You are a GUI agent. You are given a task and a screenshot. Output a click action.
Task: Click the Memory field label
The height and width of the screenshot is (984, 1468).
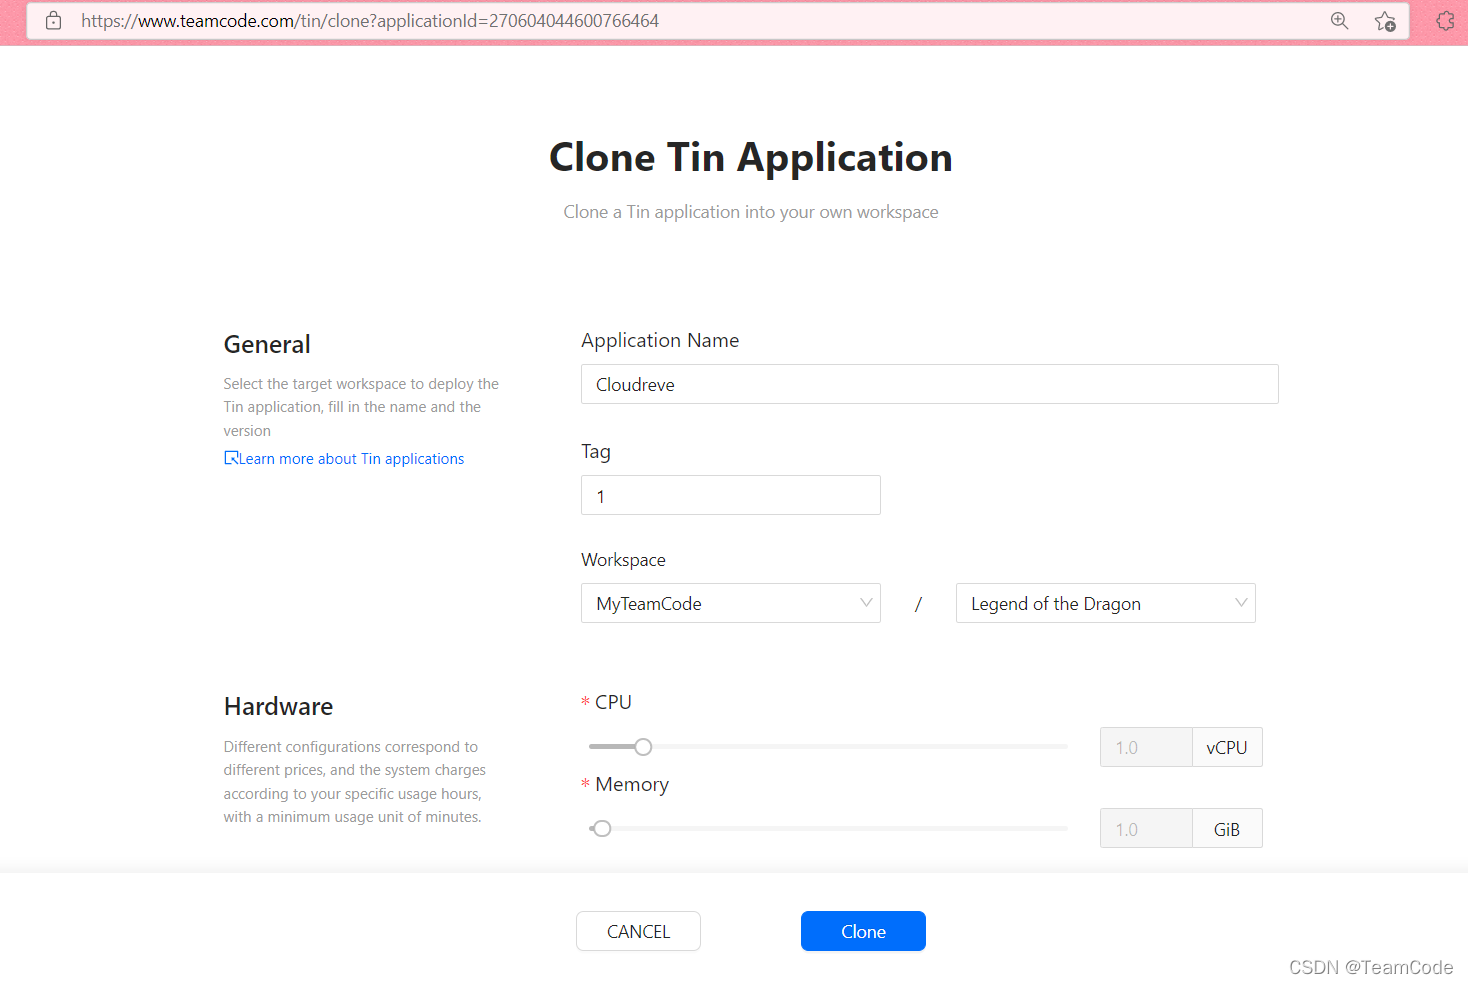coord(632,784)
